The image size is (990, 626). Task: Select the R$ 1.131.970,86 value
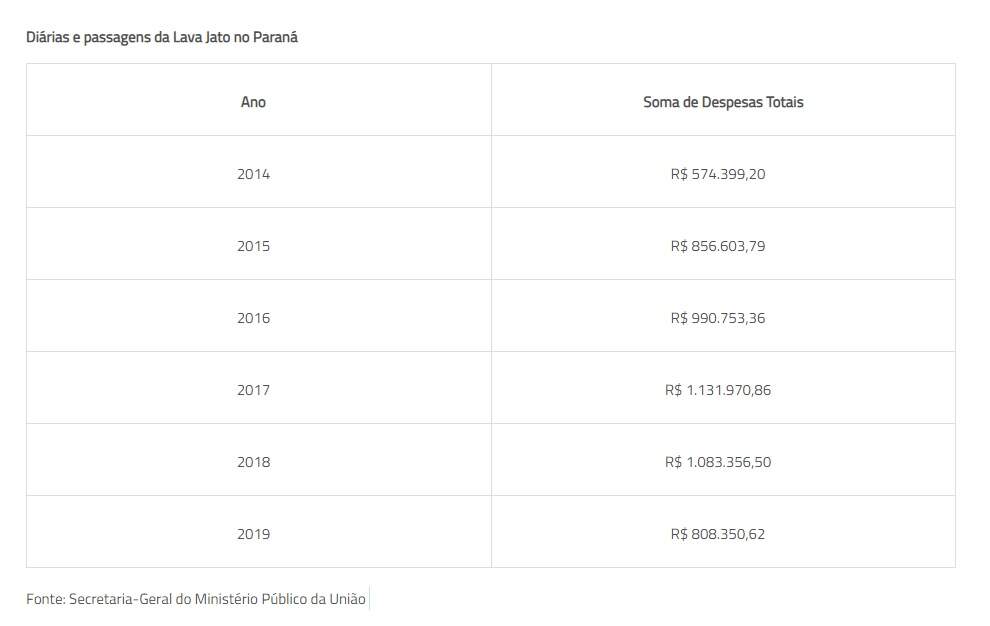[718, 390]
